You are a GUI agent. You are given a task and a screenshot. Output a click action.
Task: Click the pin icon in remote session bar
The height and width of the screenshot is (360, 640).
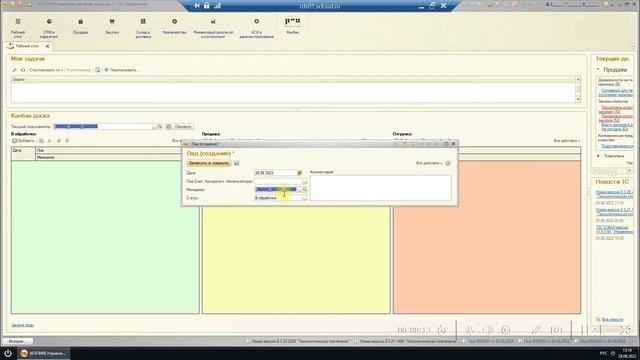tap(197, 5)
